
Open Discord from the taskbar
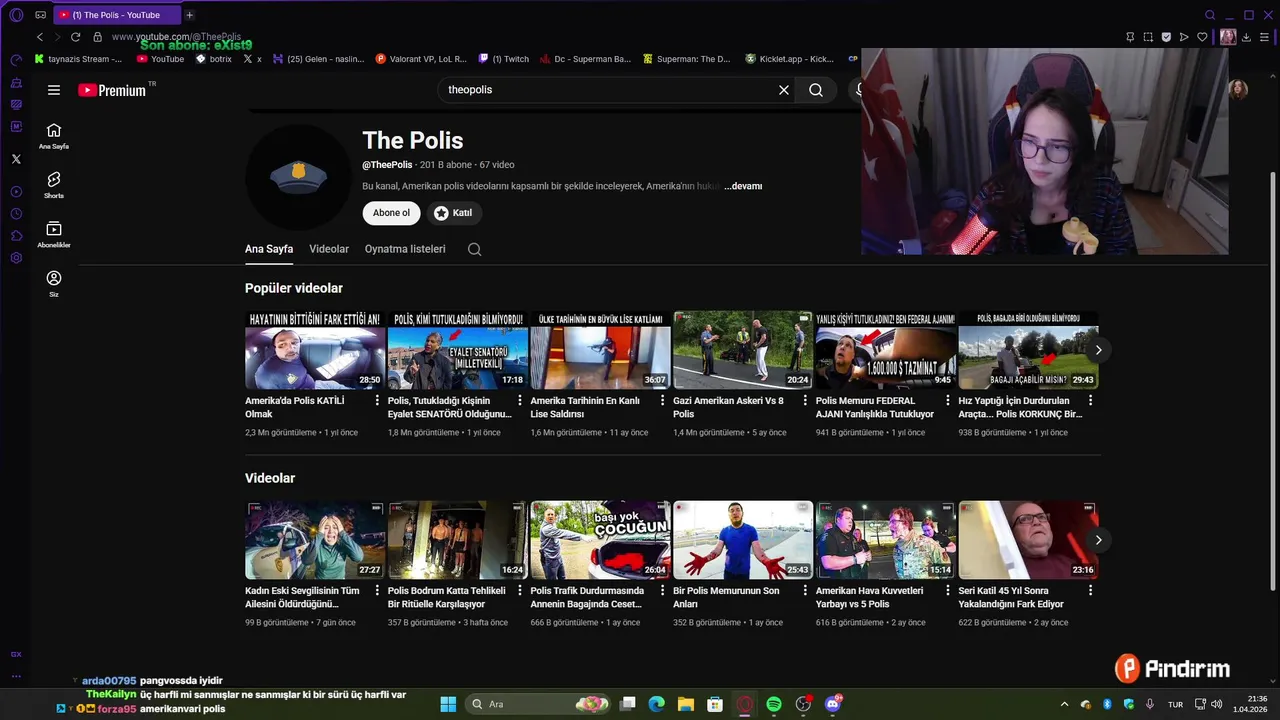coord(833,704)
